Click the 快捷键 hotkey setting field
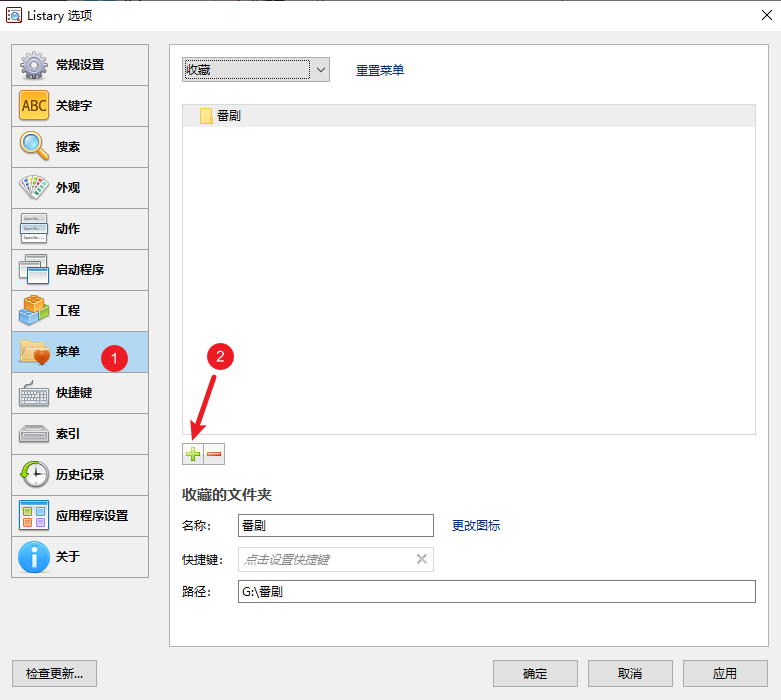Image resolution: width=781 pixels, height=700 pixels. pyautogui.click(x=336, y=560)
